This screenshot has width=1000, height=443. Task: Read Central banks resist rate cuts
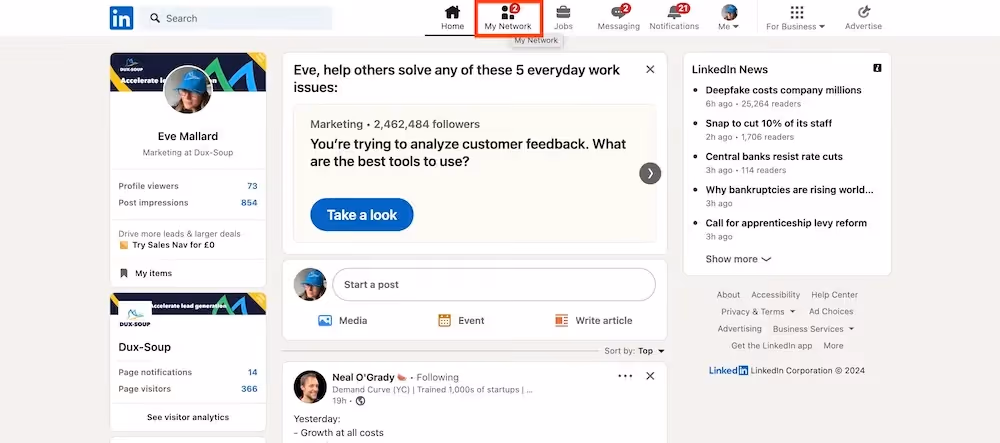pos(774,157)
